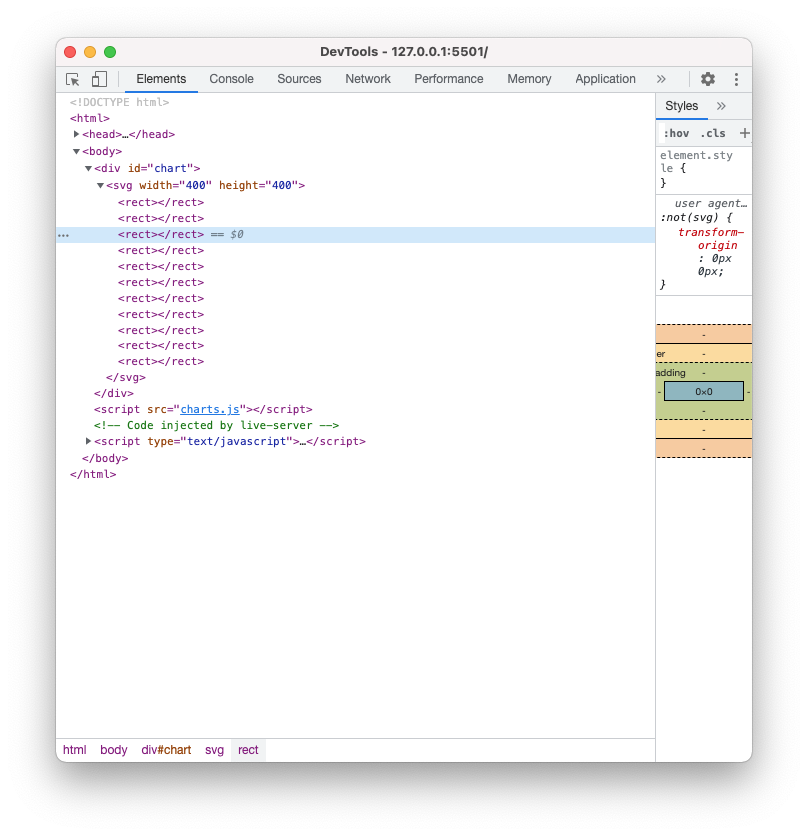
Task: Select body in the breadcrumb bar
Action: (114, 750)
